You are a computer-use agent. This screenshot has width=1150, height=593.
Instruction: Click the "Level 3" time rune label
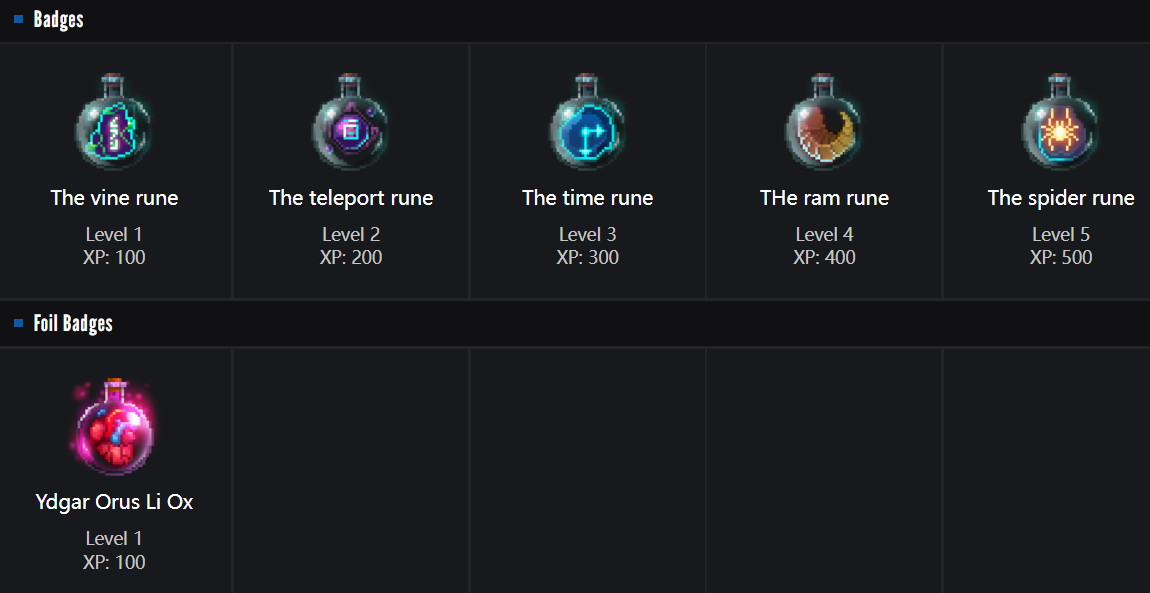point(587,235)
